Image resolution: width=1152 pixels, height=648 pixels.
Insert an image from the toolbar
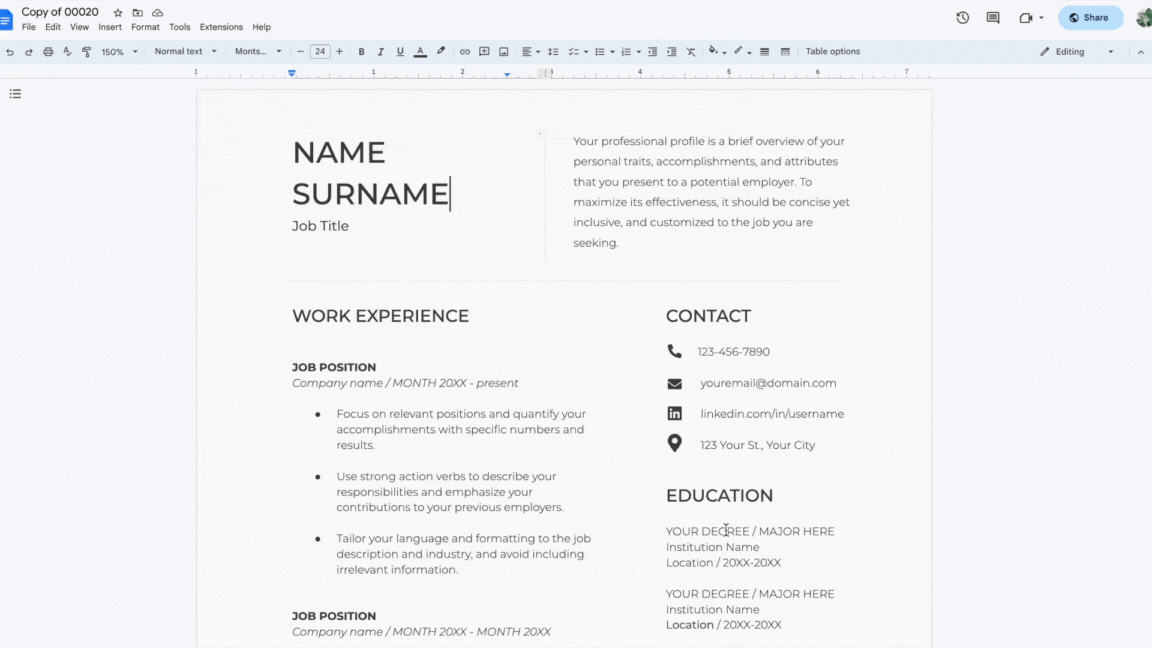pos(503,51)
